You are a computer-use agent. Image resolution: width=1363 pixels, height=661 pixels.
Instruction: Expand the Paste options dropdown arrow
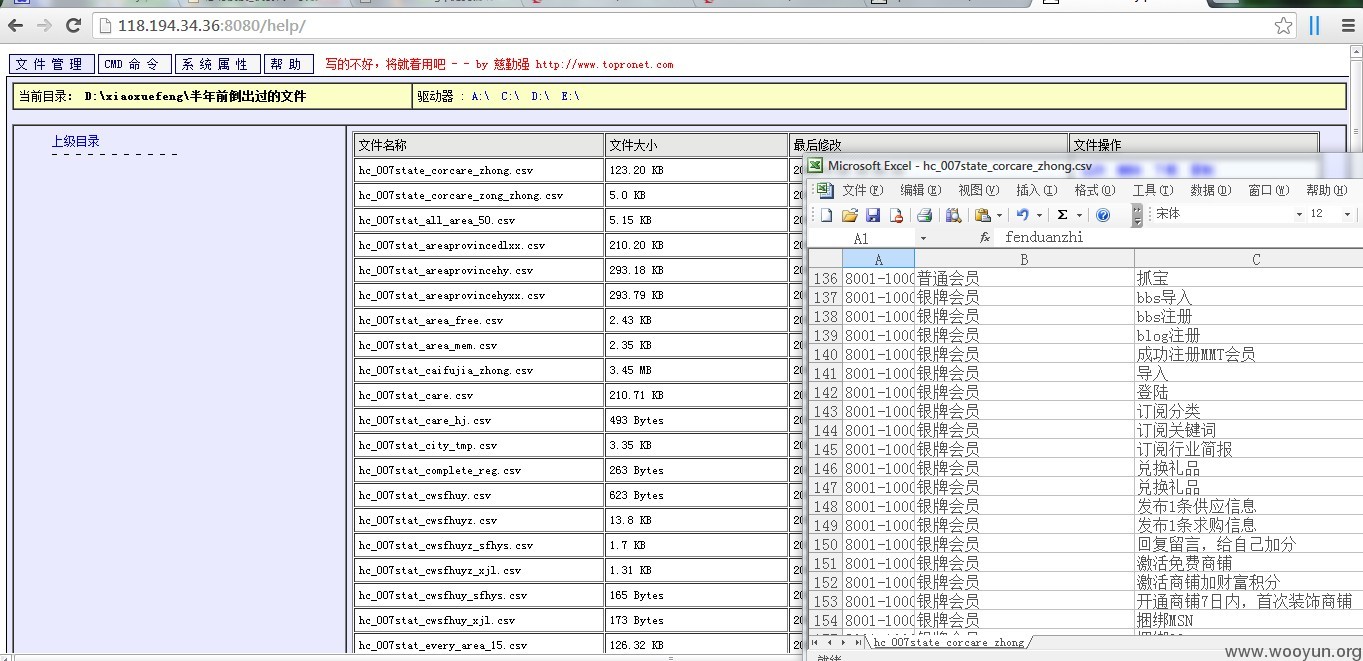click(999, 215)
